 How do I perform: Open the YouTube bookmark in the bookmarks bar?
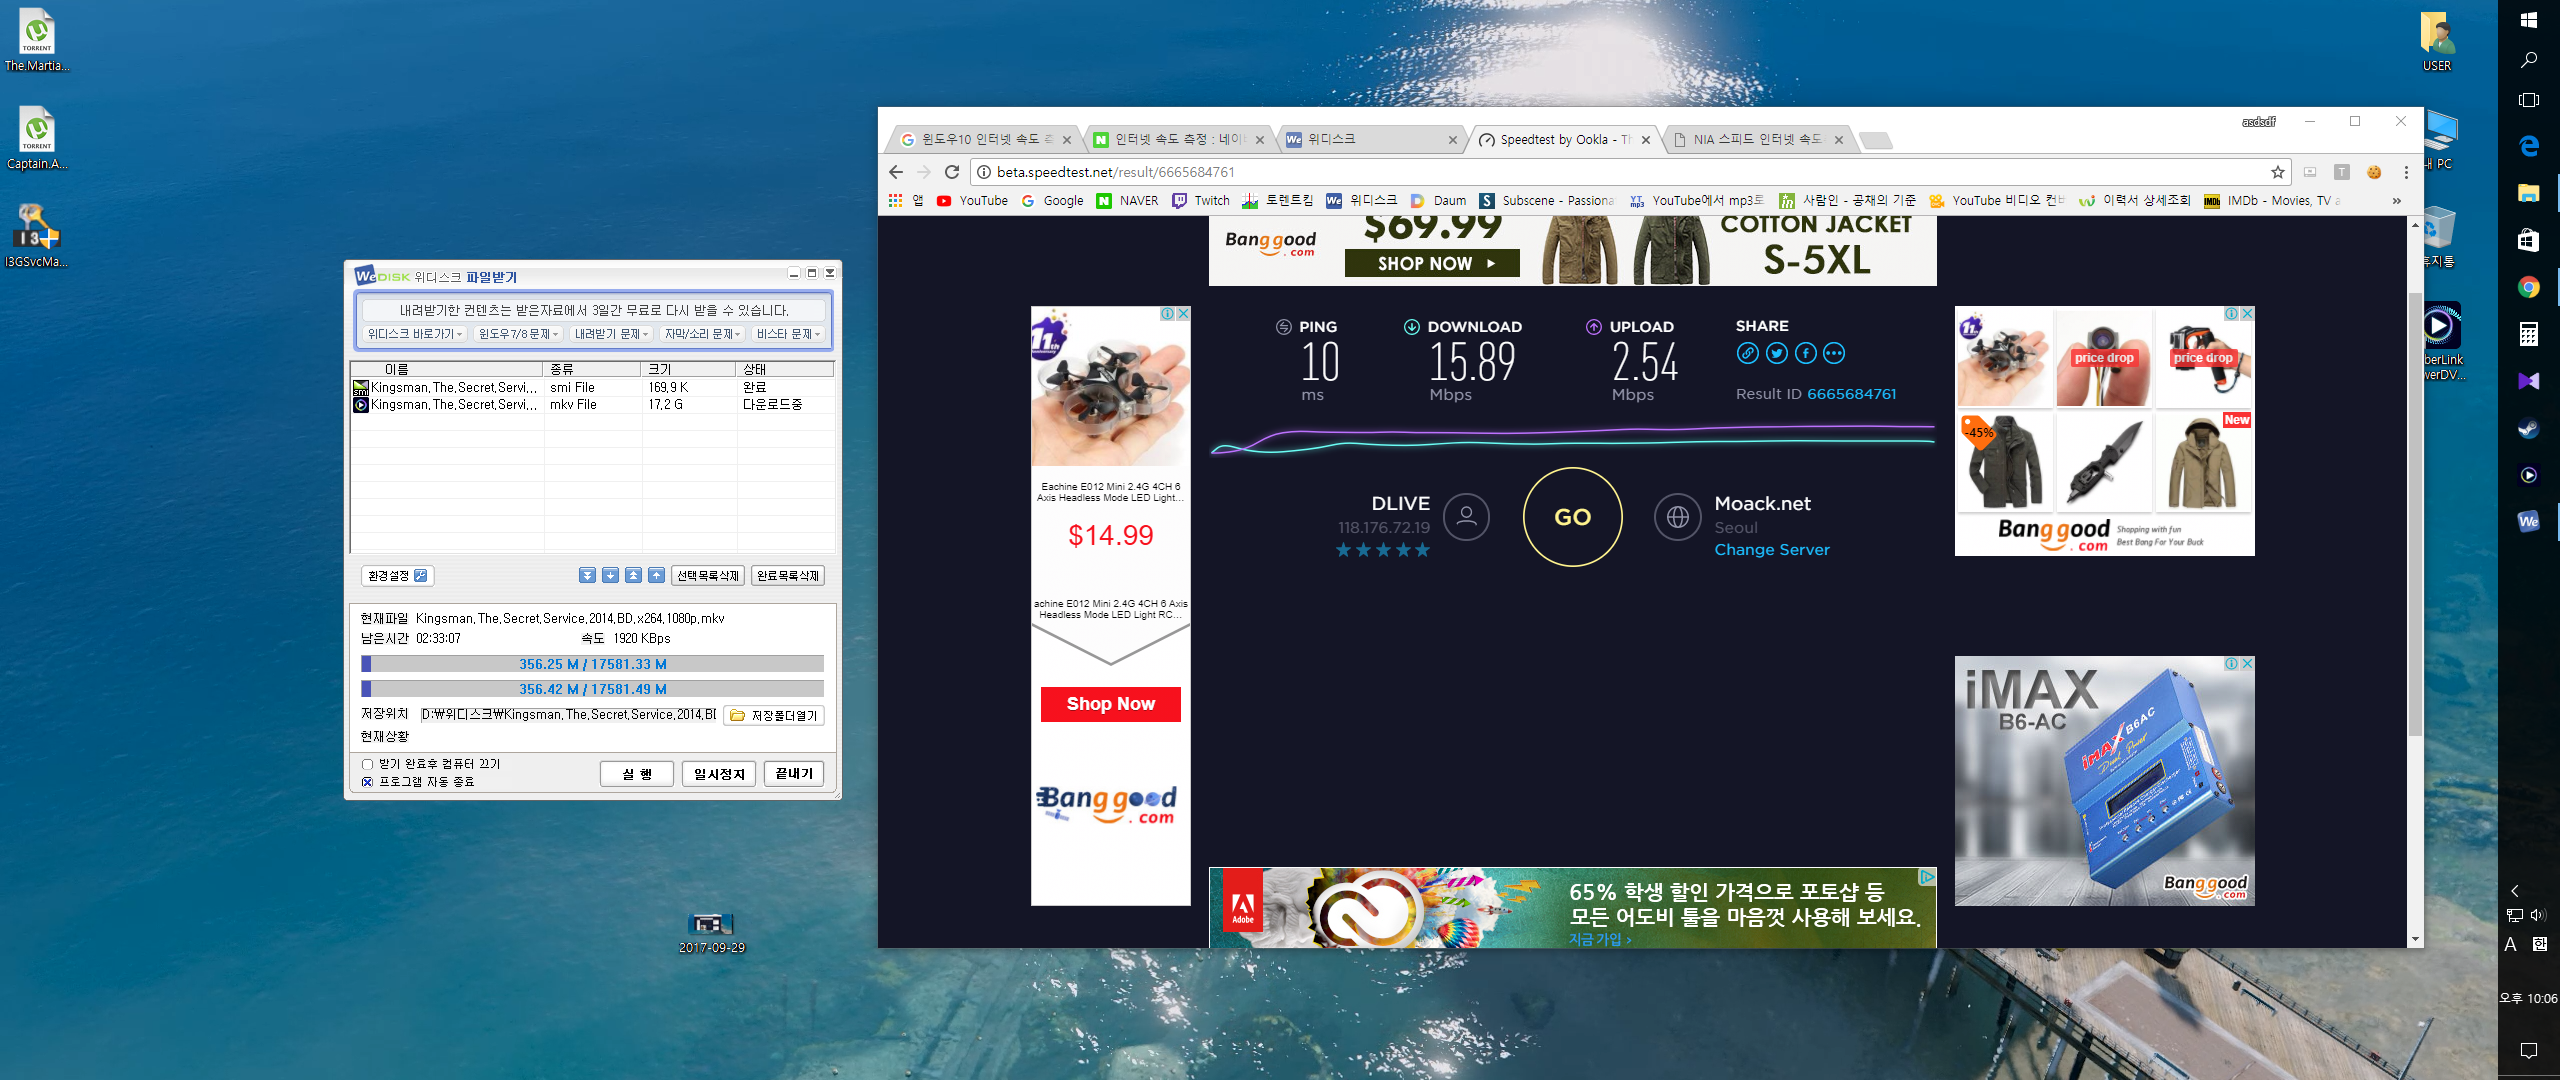tap(972, 201)
